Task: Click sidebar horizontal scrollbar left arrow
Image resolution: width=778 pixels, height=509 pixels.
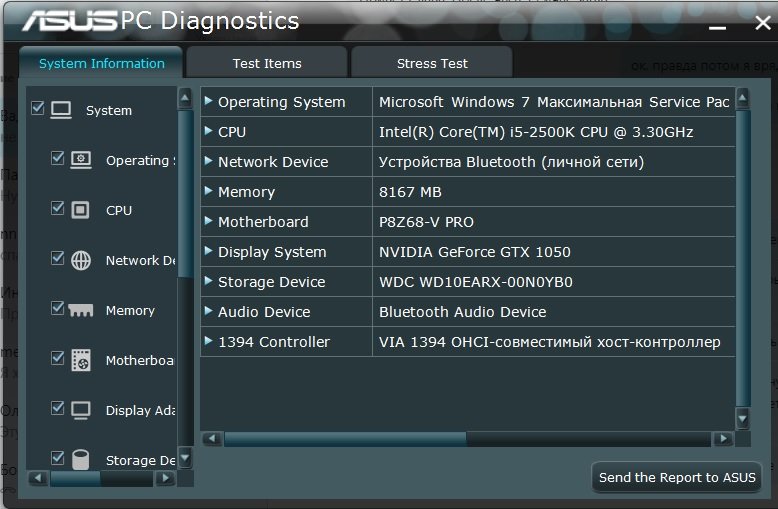Action: pyautogui.click(x=38, y=478)
